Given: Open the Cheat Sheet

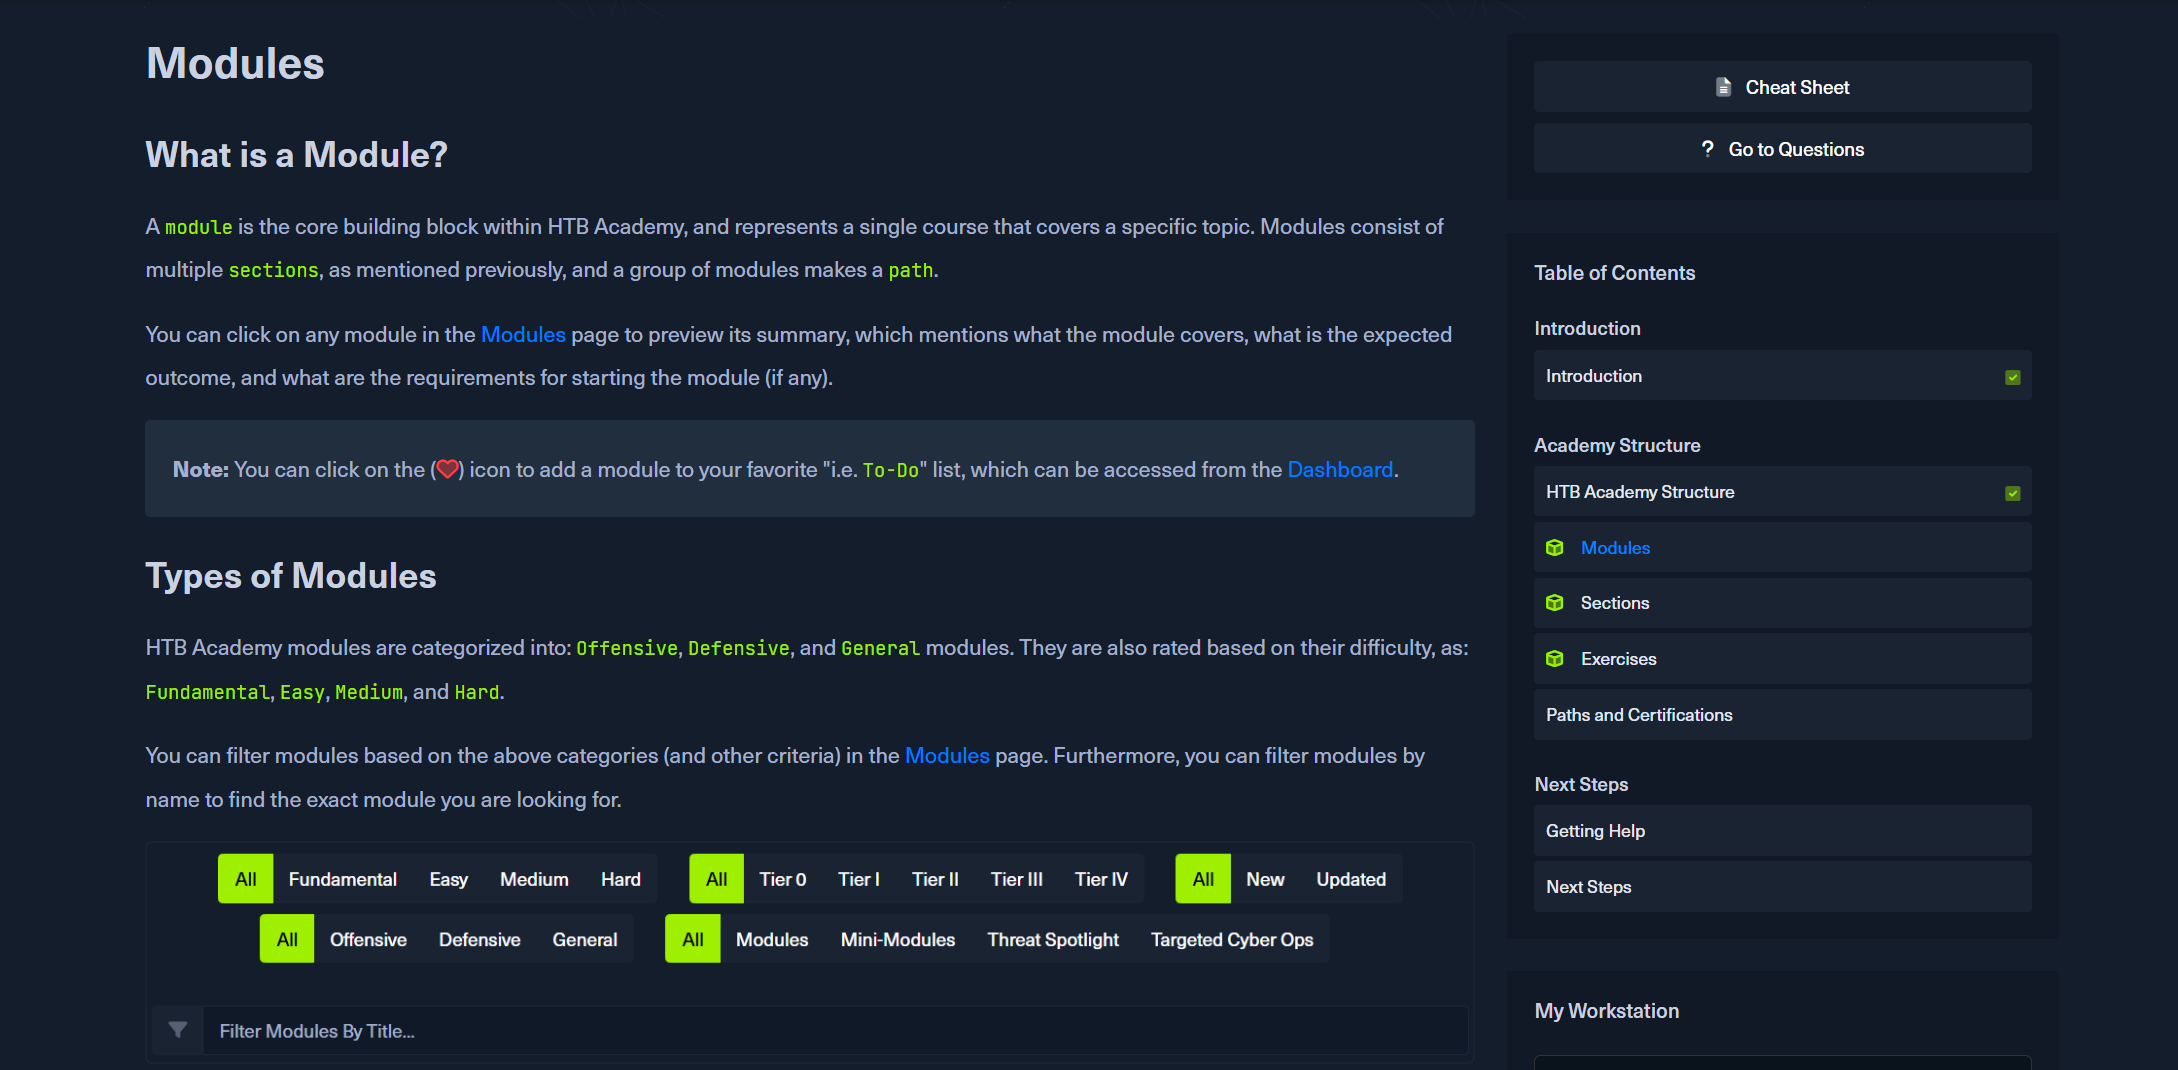Looking at the screenshot, I should tap(1782, 87).
